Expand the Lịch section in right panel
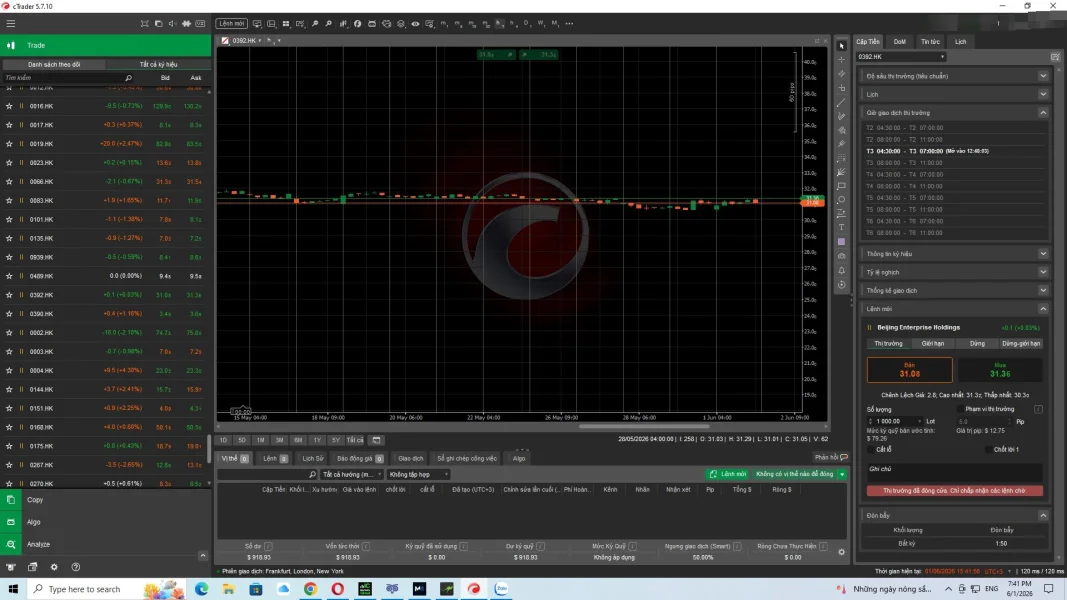 (1043, 95)
